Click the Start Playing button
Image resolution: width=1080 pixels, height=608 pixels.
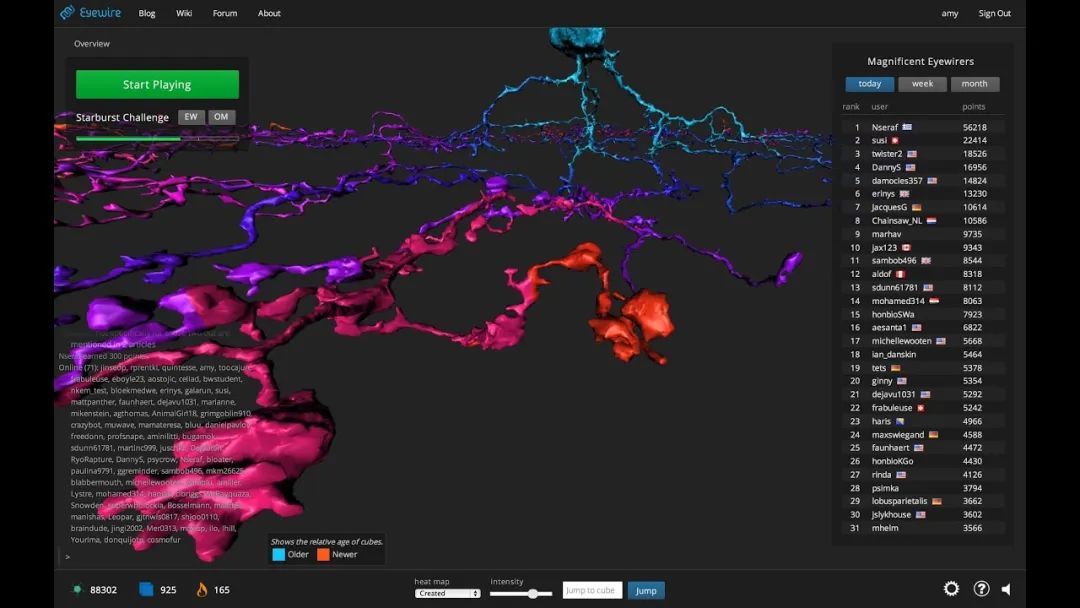157,85
